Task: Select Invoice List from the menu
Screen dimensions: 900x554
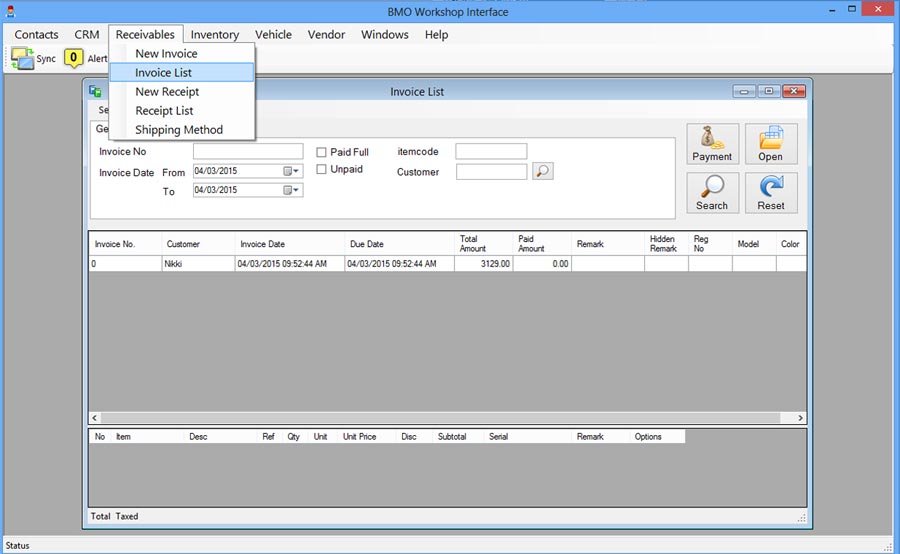Action: tap(181, 72)
